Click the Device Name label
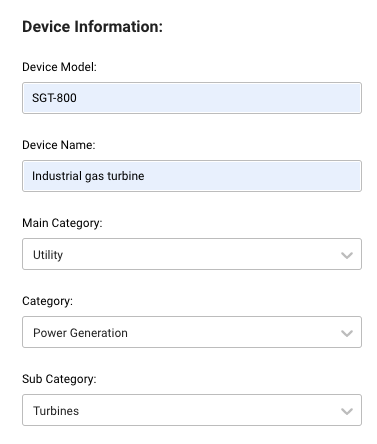 (59, 145)
